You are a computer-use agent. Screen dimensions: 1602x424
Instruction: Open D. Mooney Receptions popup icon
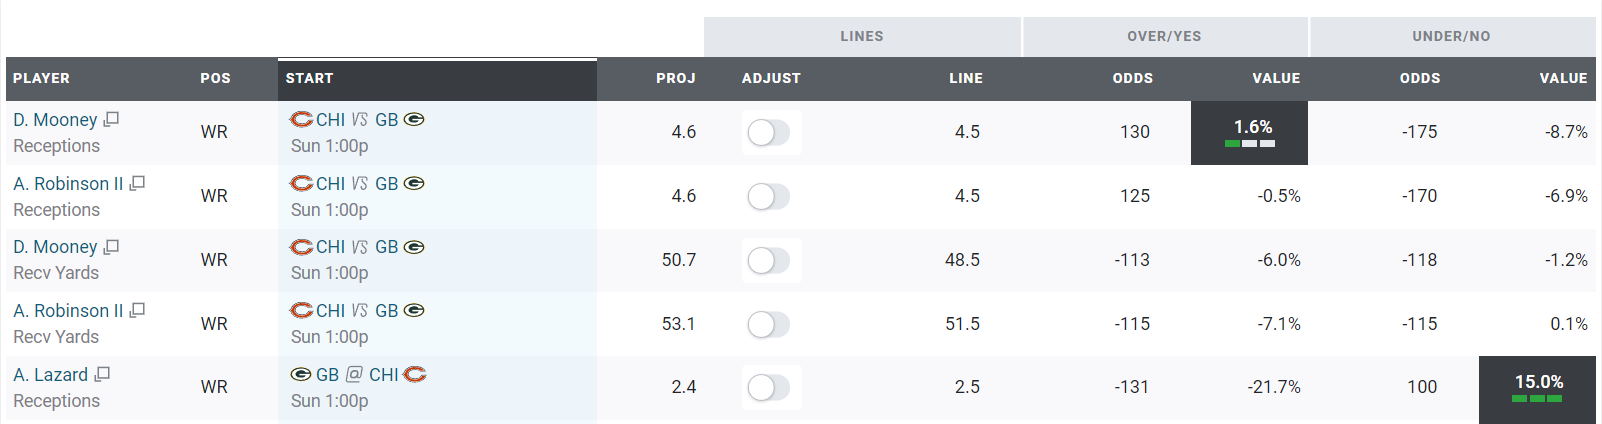coord(111,119)
